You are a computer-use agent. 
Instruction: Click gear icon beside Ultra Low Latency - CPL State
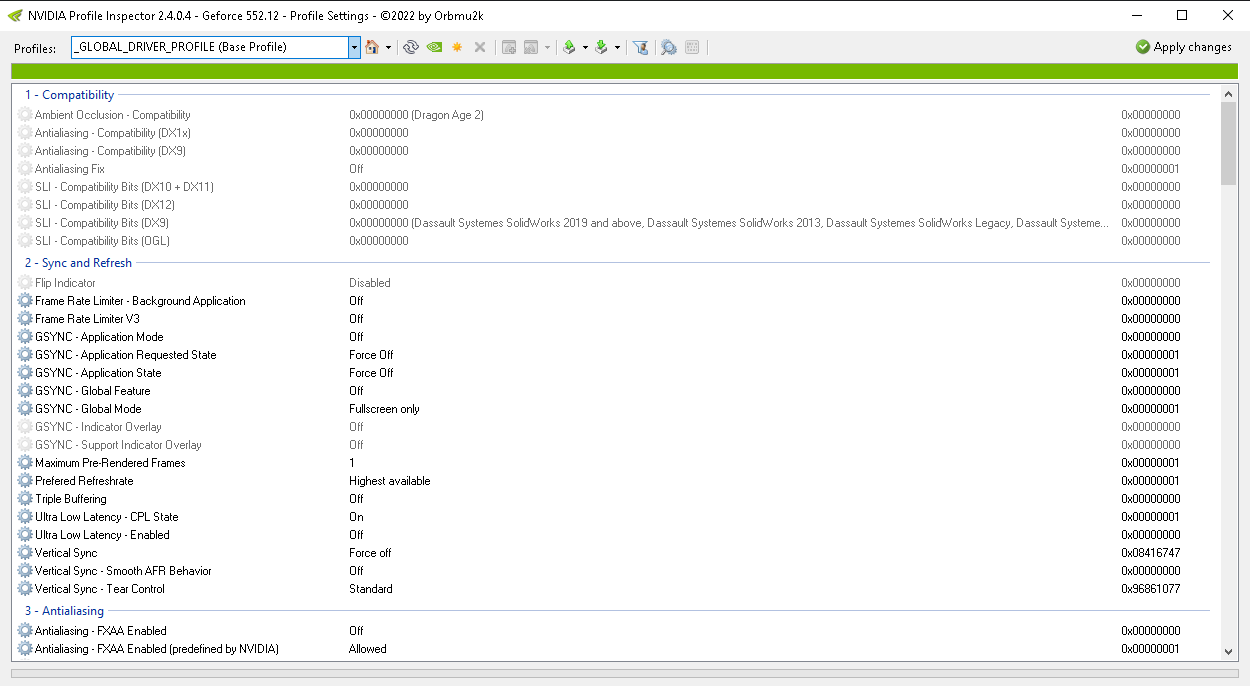[25, 517]
